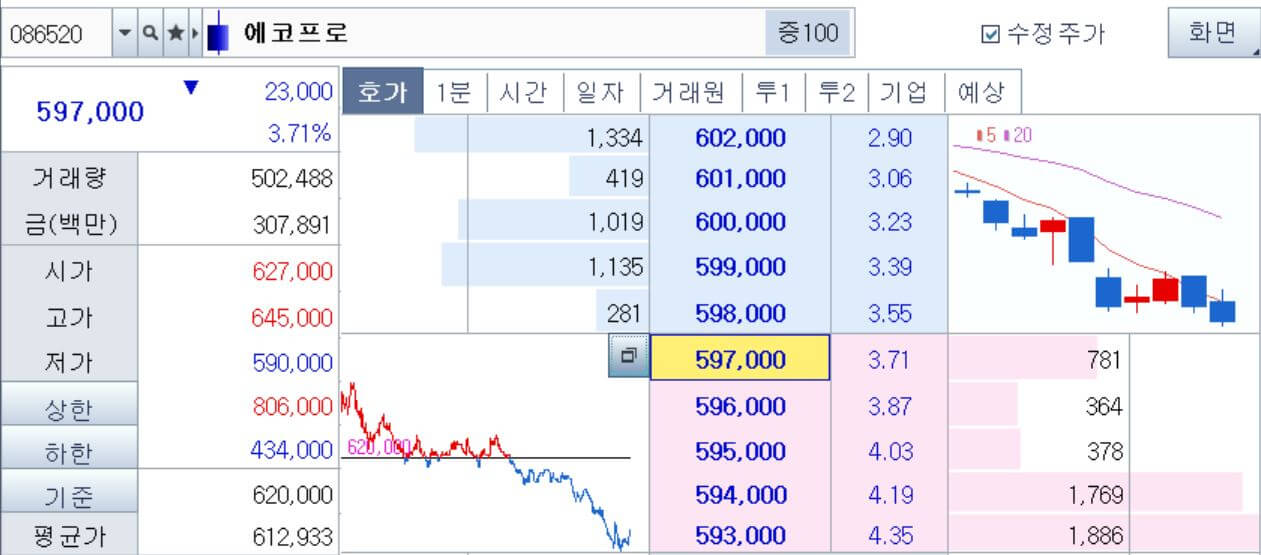Screen dimensions: 1261x555
Task: Click the 상한 button
Action: 69,406
